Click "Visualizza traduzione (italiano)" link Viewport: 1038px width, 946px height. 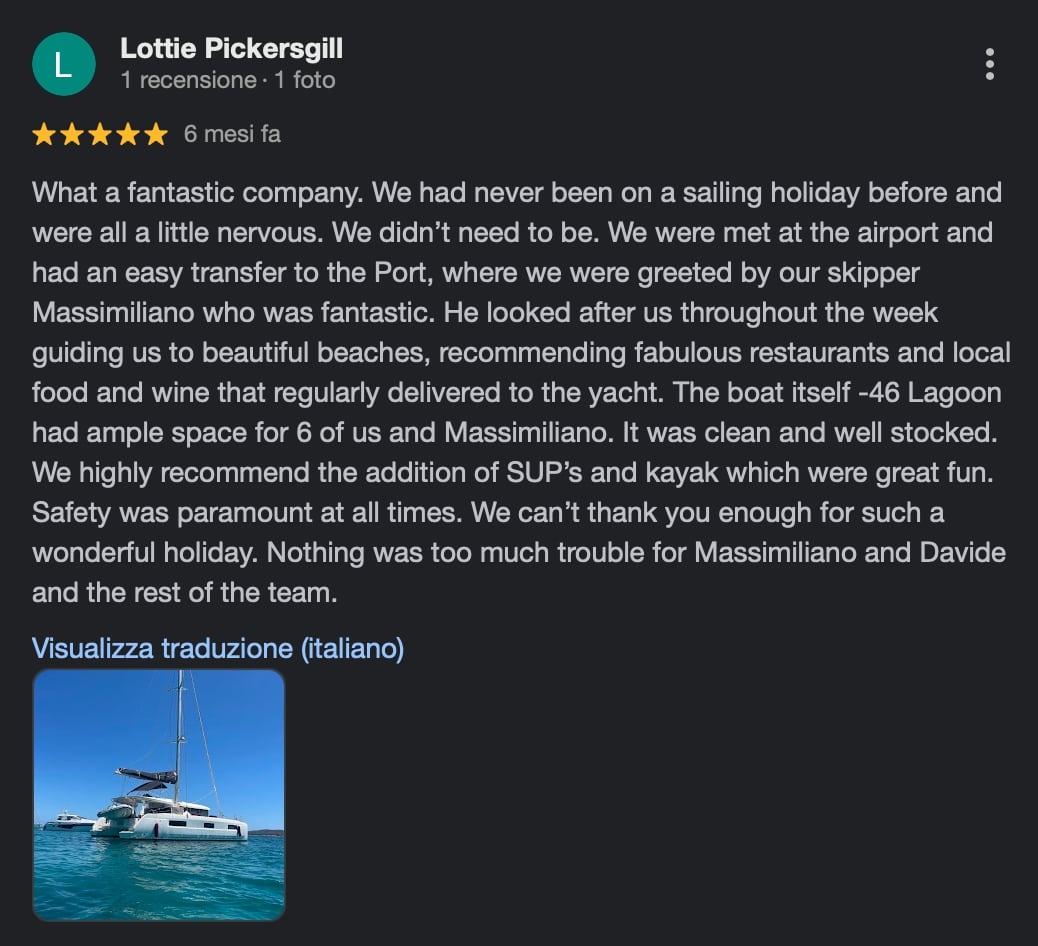[218, 648]
